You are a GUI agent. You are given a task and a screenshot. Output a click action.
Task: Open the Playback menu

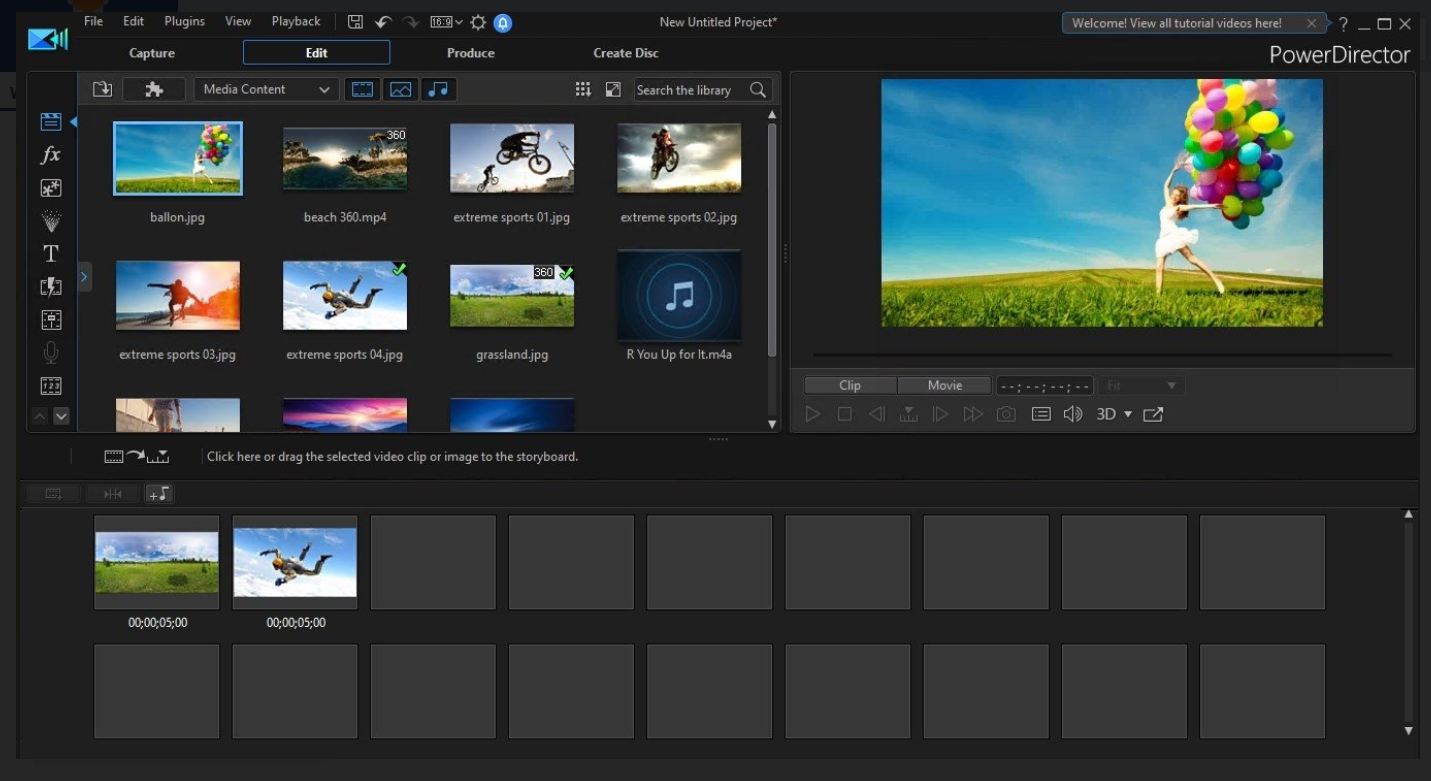tap(296, 21)
